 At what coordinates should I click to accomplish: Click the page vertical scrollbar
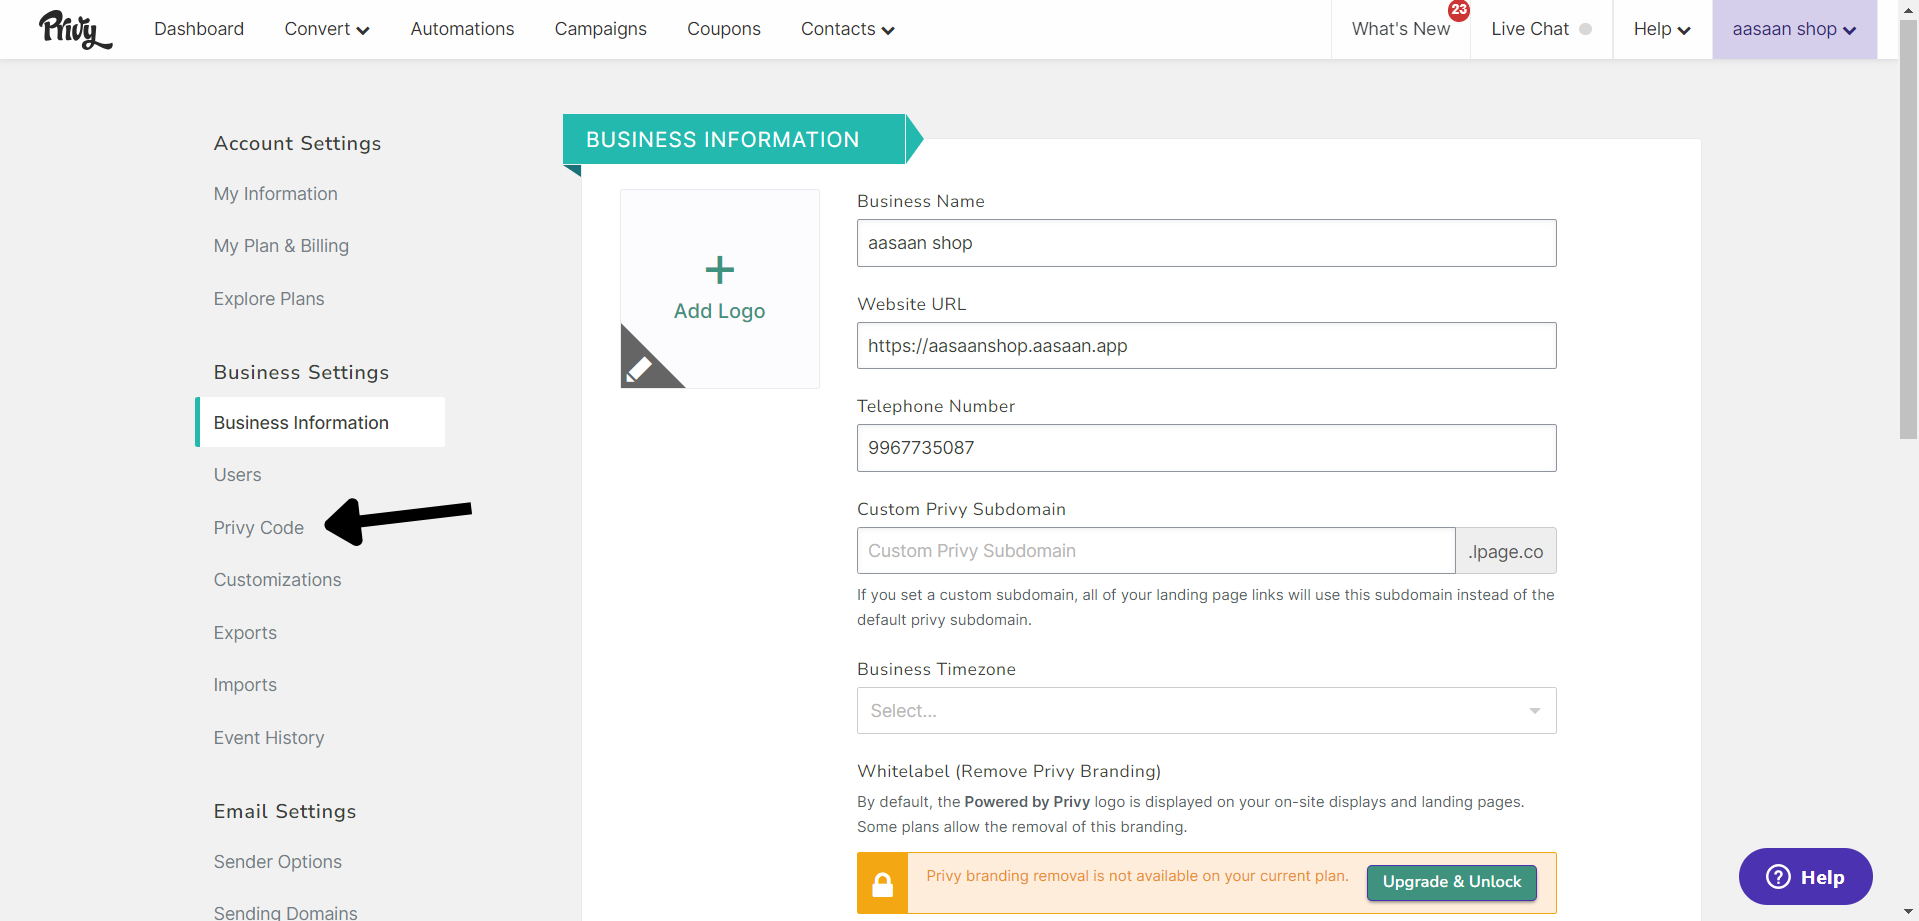1908,230
